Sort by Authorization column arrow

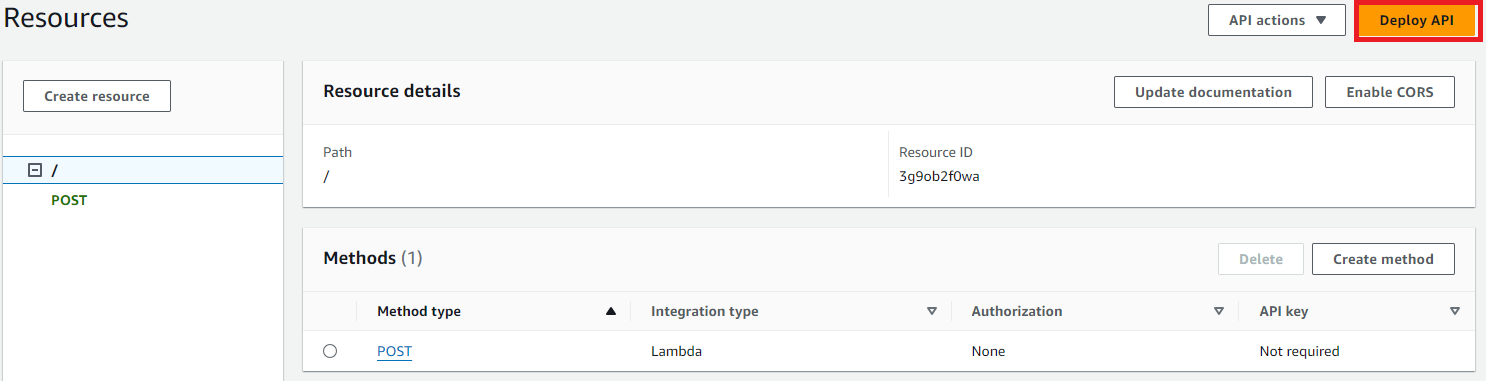tap(1219, 311)
